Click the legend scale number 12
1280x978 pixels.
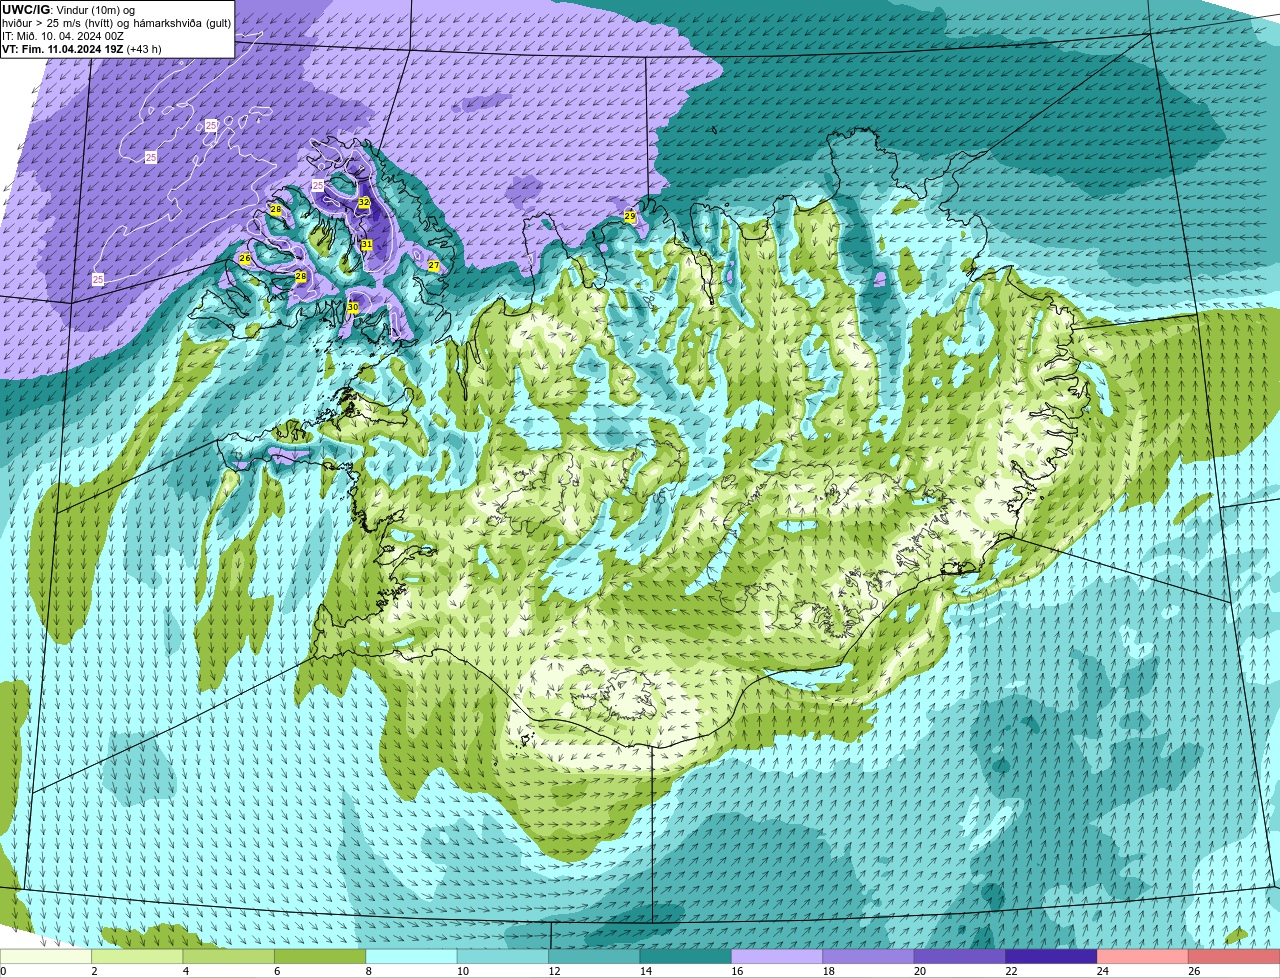(x=554, y=971)
